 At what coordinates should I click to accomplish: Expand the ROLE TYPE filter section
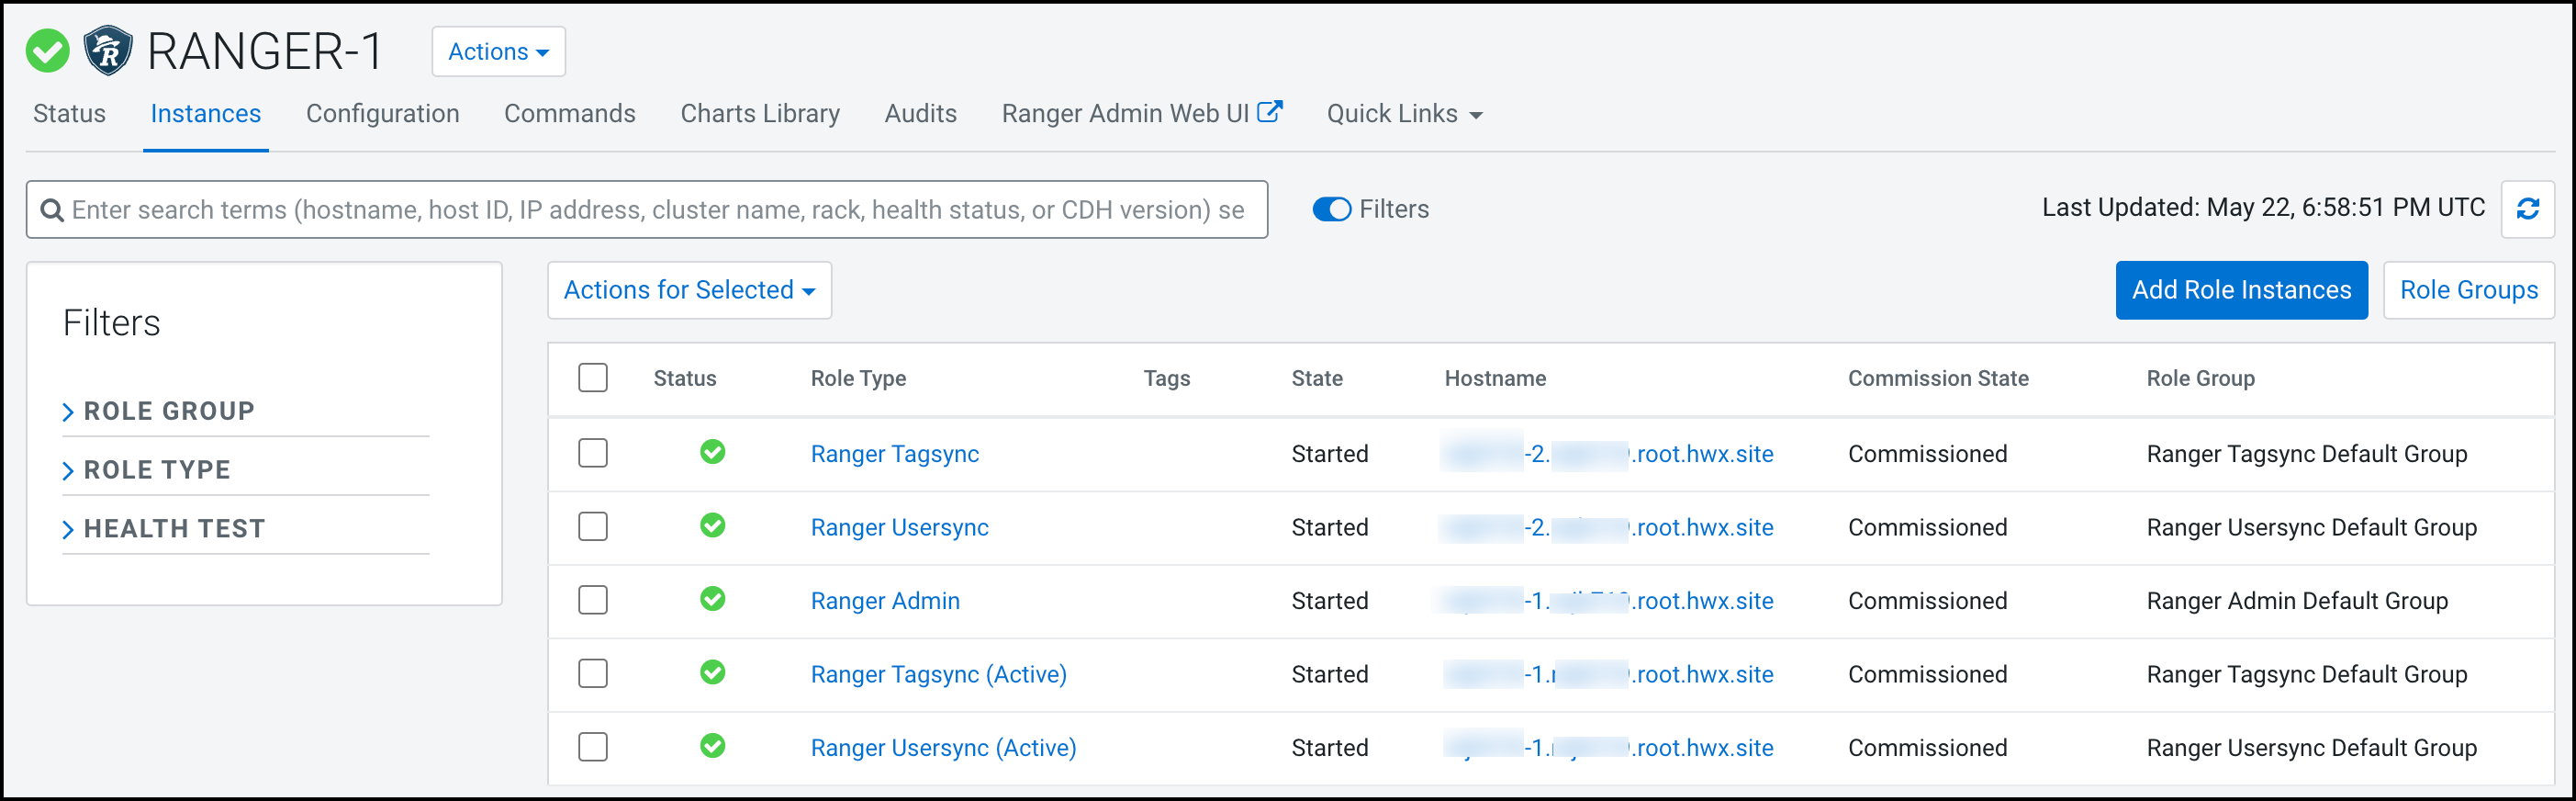coord(156,470)
